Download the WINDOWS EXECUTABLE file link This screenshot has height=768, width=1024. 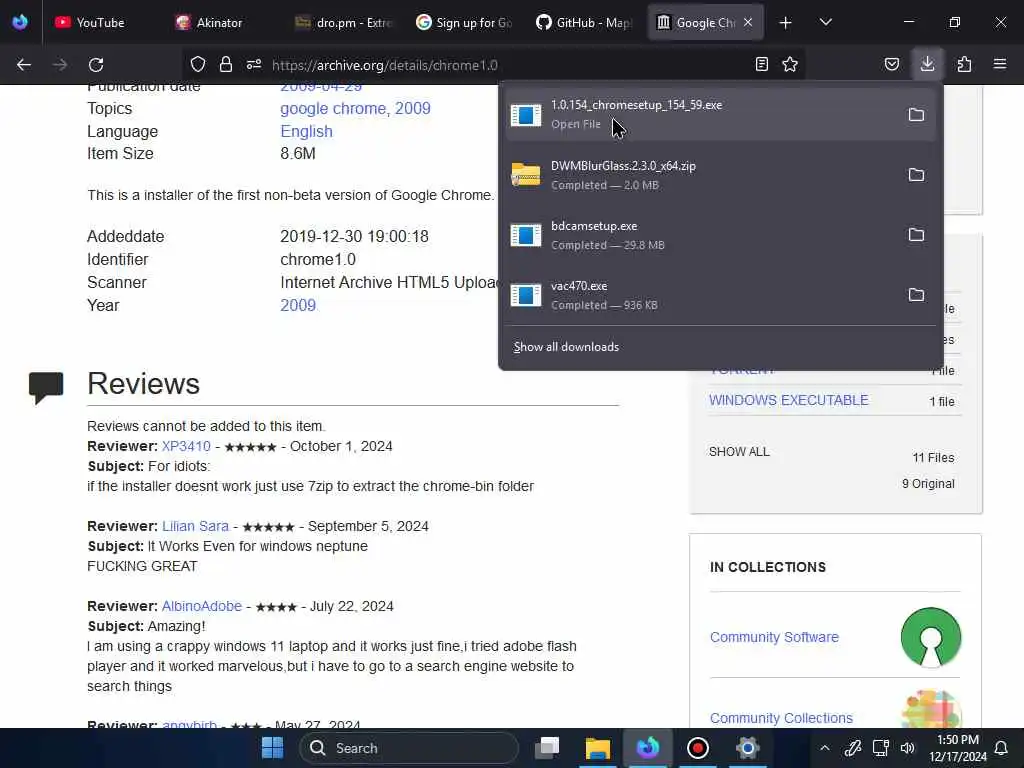coord(789,400)
